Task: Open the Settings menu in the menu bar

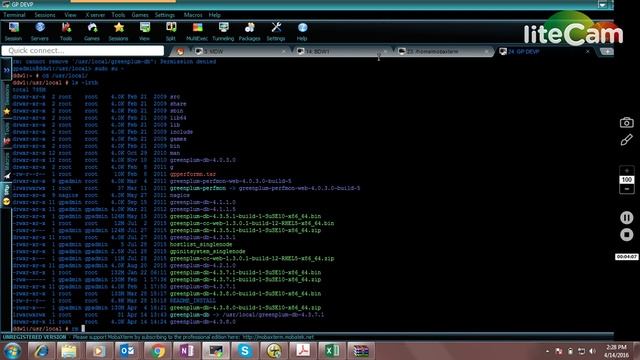Action: (165, 15)
